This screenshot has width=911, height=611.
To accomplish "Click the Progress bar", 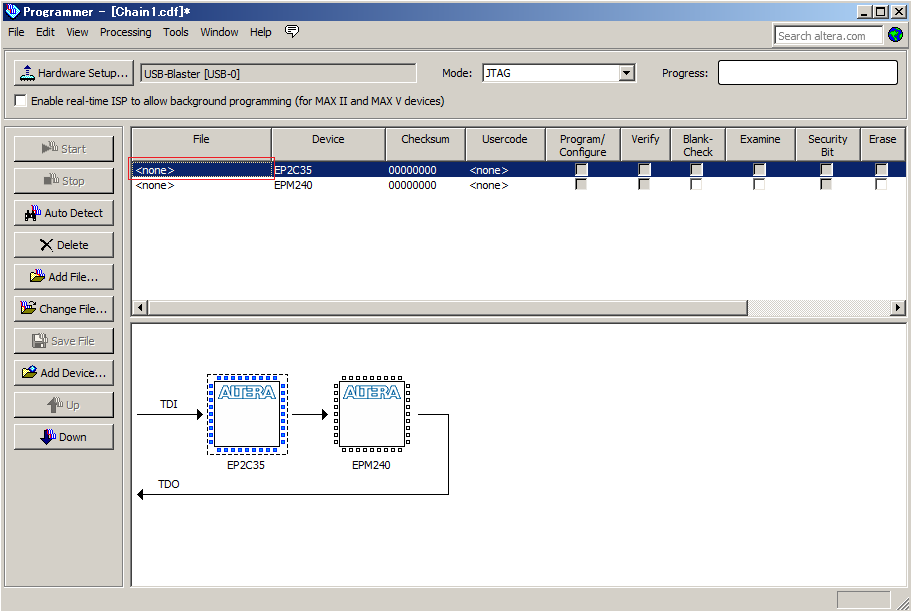I will click(808, 73).
